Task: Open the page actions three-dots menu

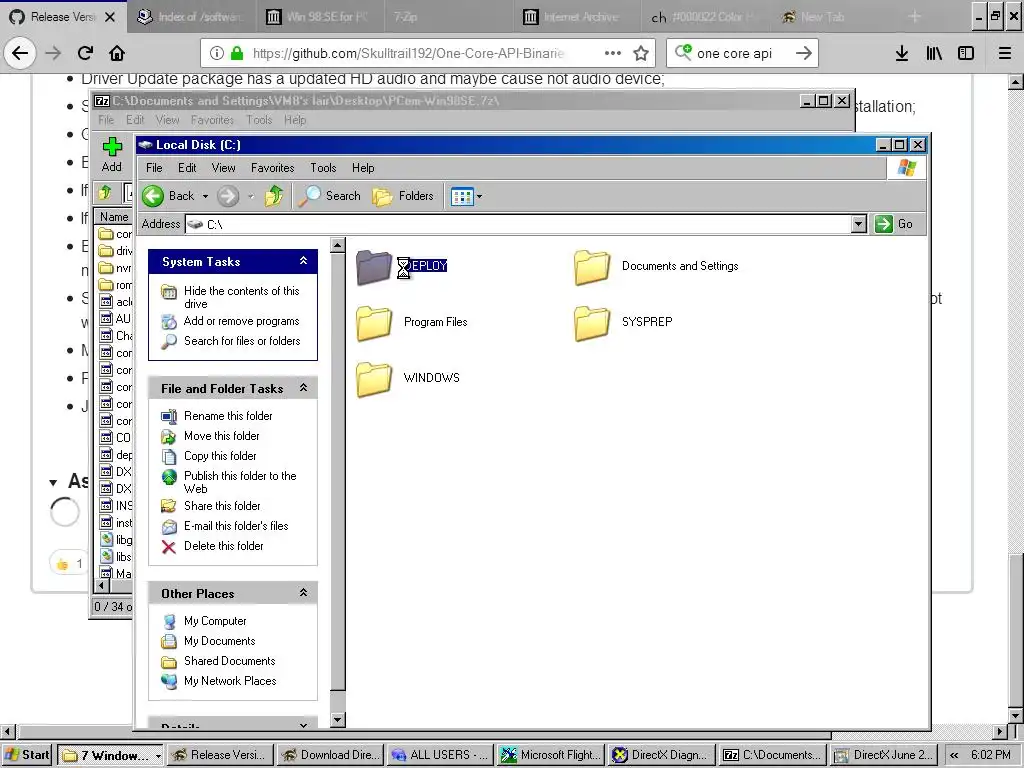Action: 613,53
